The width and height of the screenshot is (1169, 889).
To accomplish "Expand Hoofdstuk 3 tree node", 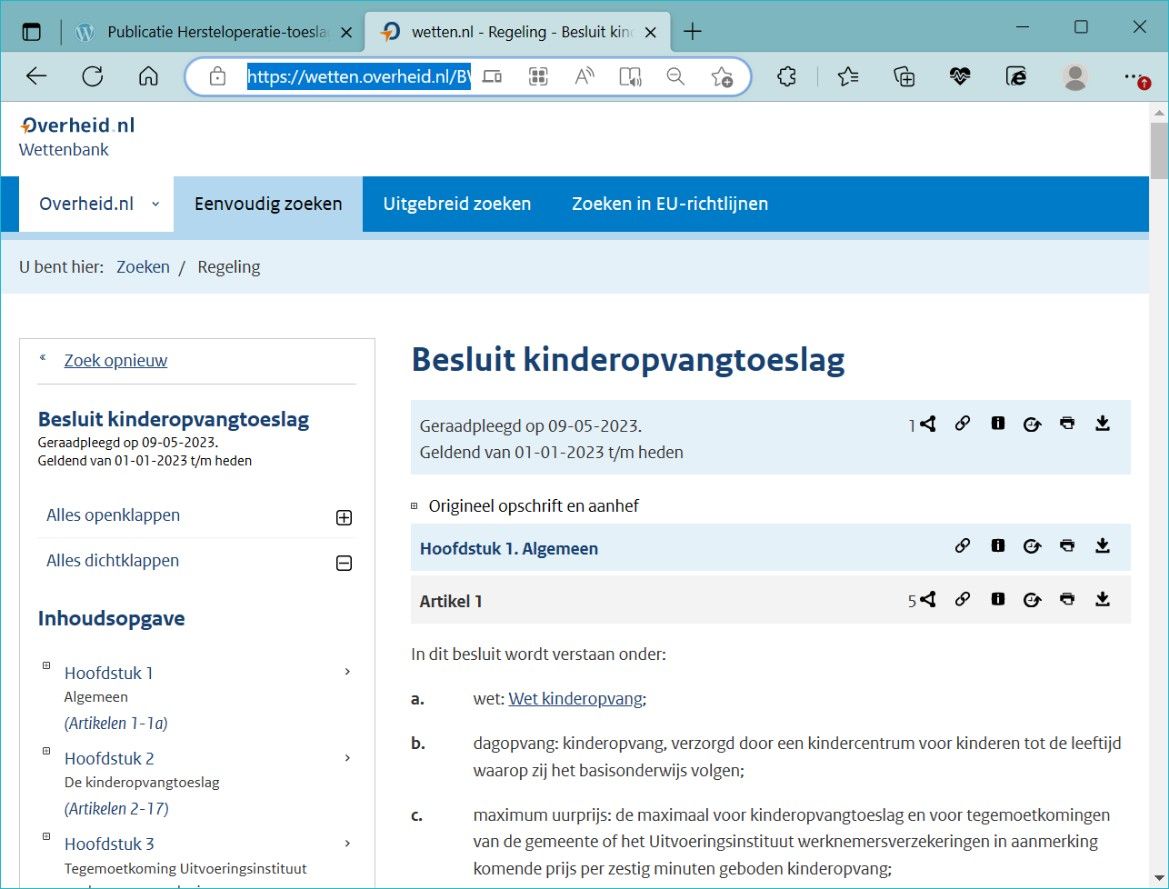I will pos(46,837).
